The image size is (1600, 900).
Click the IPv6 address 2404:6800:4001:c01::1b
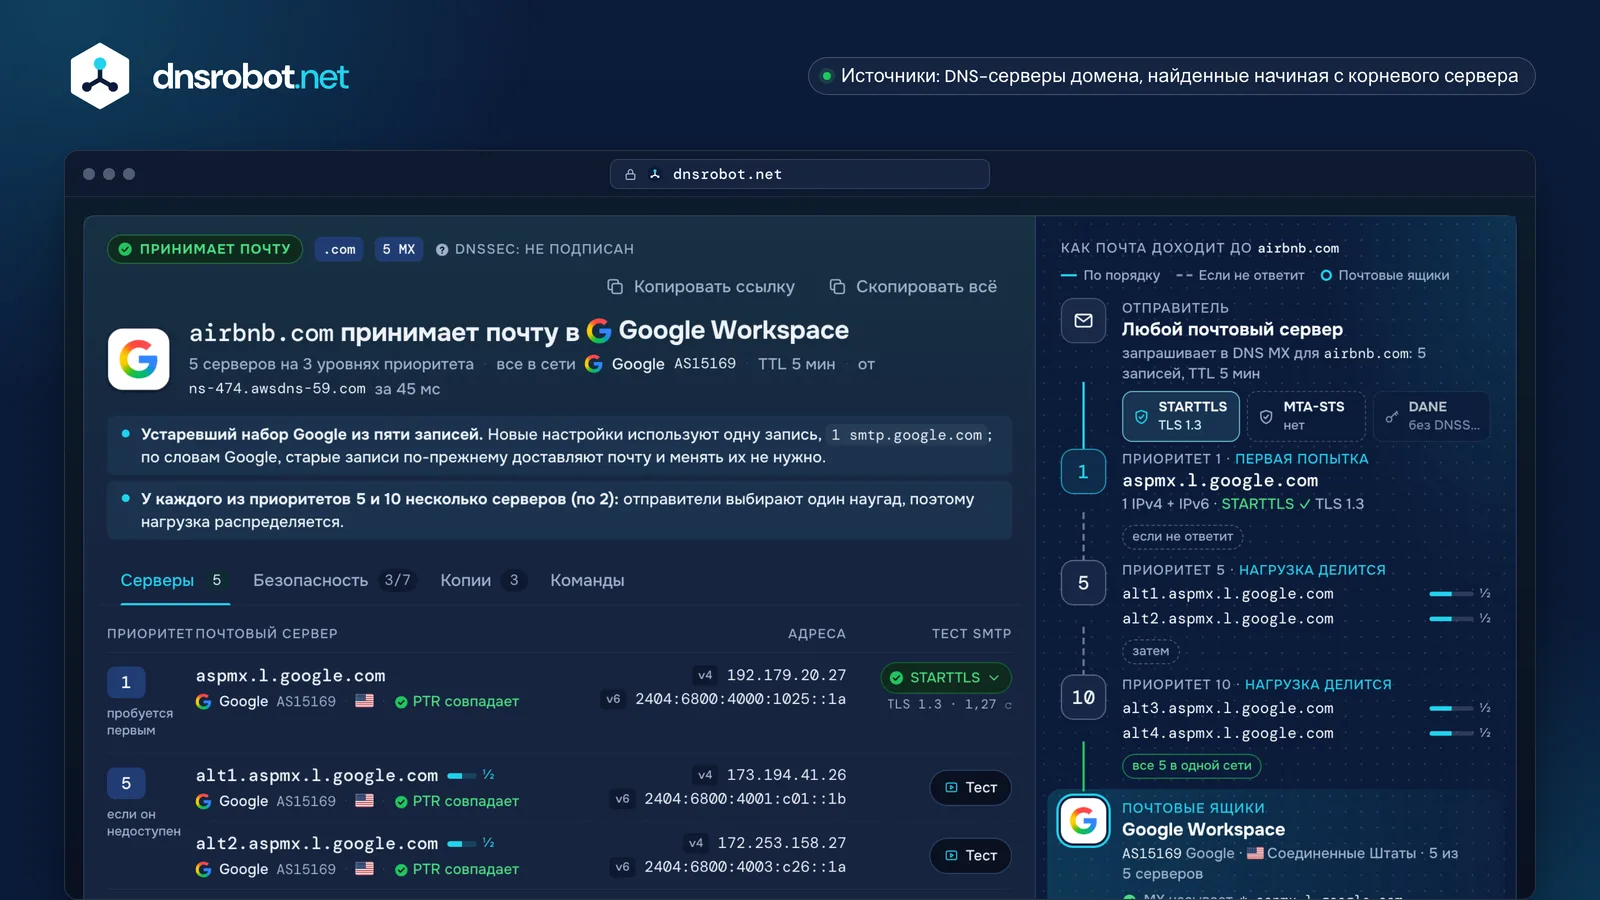745,799
